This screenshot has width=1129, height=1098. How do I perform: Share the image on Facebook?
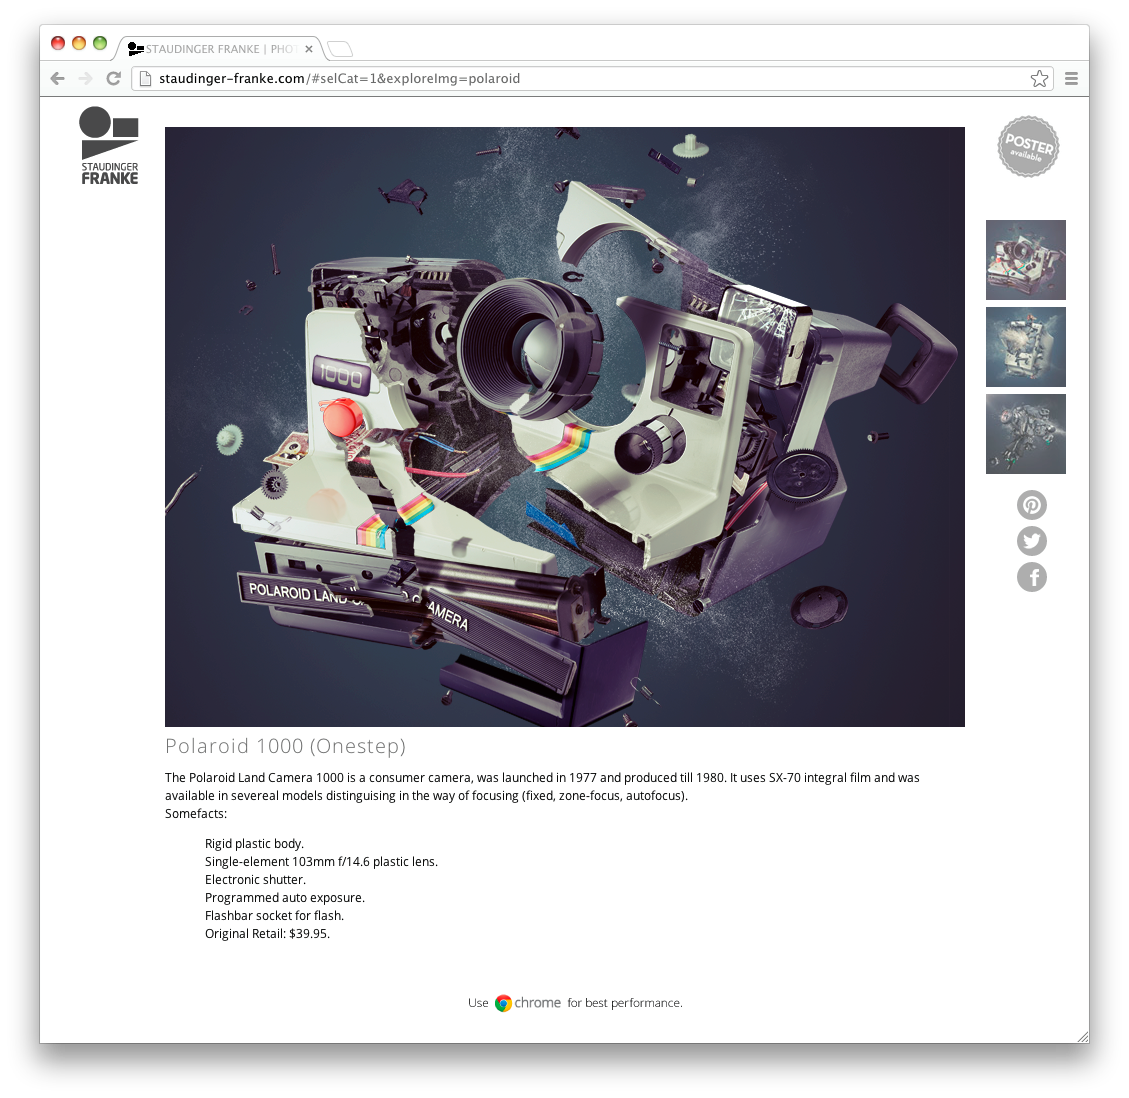tap(1031, 577)
